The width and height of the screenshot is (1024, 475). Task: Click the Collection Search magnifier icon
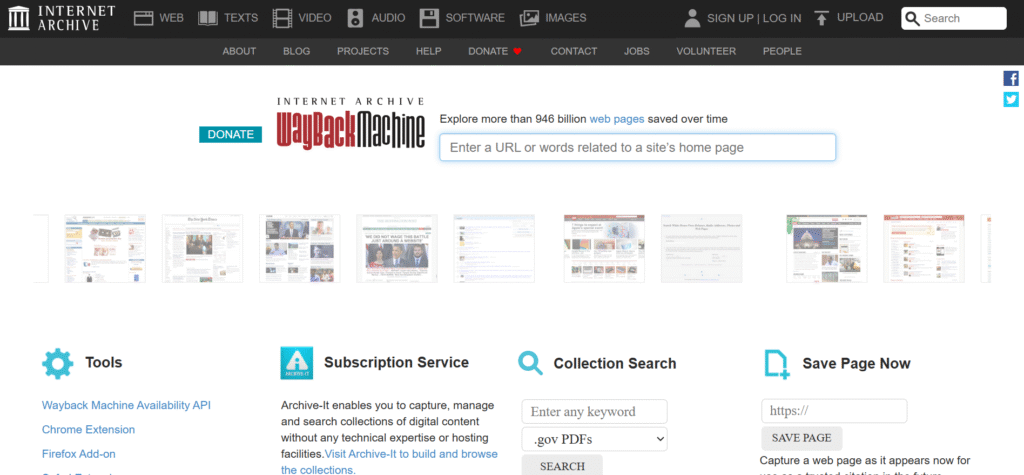click(531, 363)
